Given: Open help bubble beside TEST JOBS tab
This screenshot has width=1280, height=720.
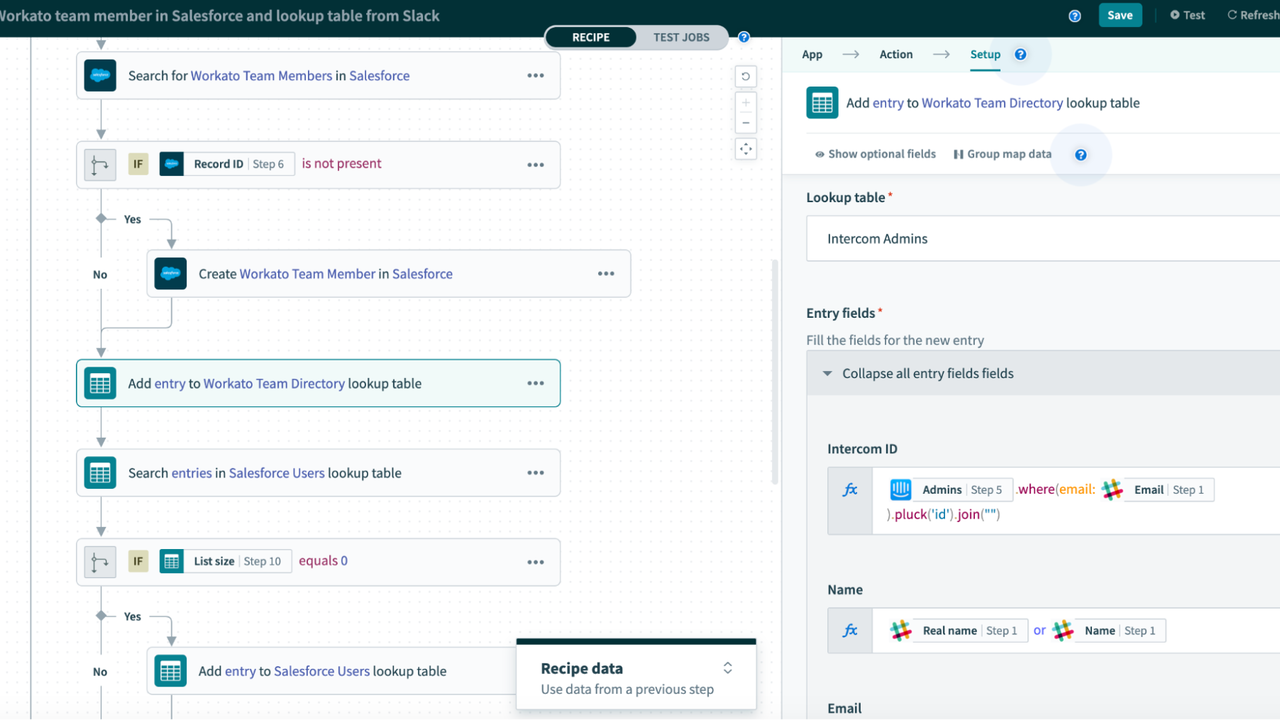Looking at the screenshot, I should 743,37.
